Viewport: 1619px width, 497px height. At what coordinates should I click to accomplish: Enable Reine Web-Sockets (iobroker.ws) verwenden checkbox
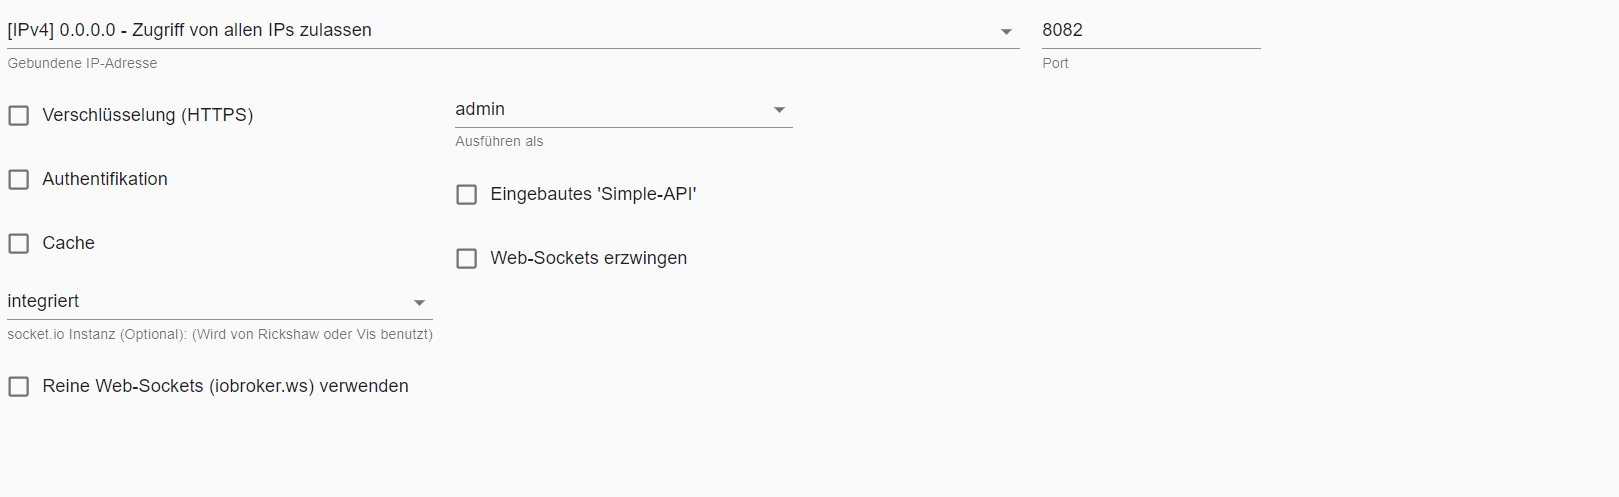[x=19, y=387]
